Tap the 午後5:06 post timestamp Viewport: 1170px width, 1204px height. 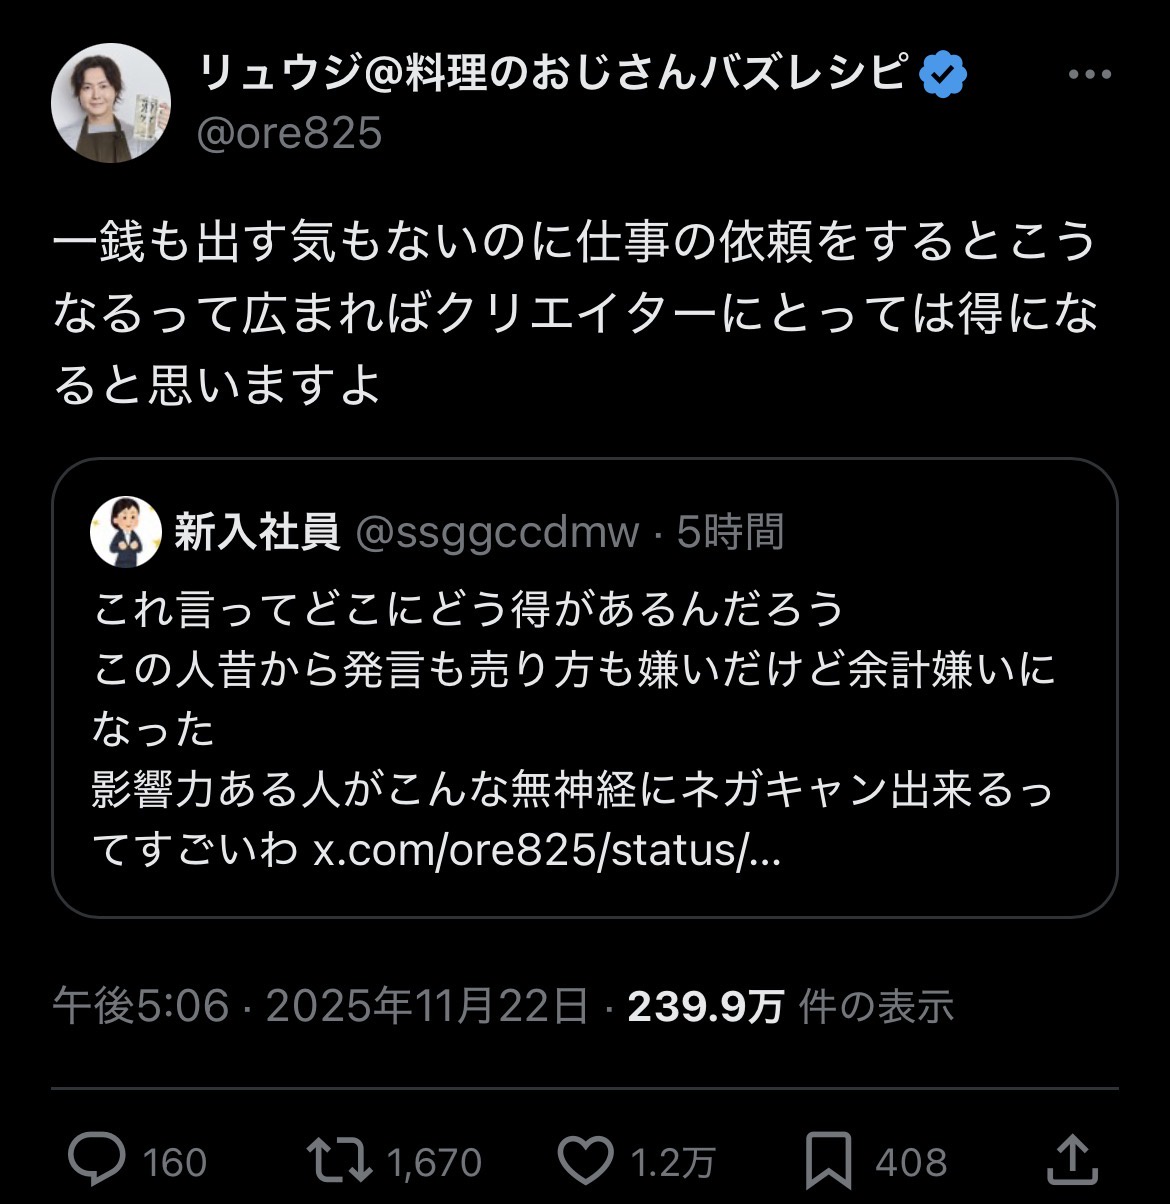[x=141, y=1006]
